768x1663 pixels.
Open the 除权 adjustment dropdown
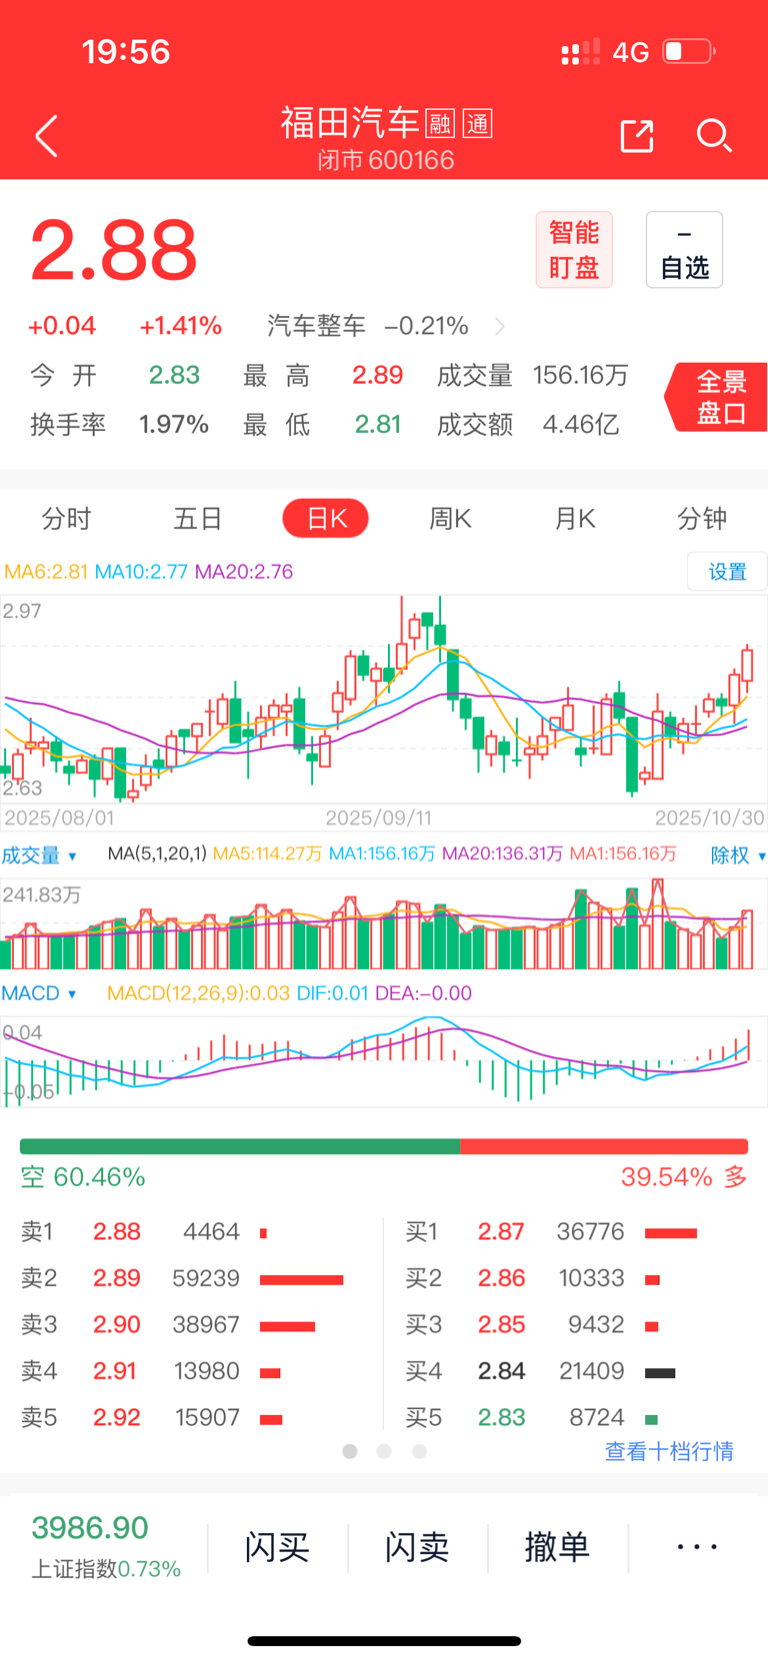point(737,855)
